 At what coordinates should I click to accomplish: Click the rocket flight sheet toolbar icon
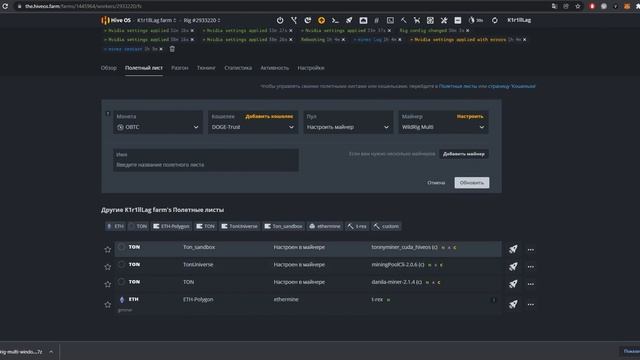pos(349,20)
